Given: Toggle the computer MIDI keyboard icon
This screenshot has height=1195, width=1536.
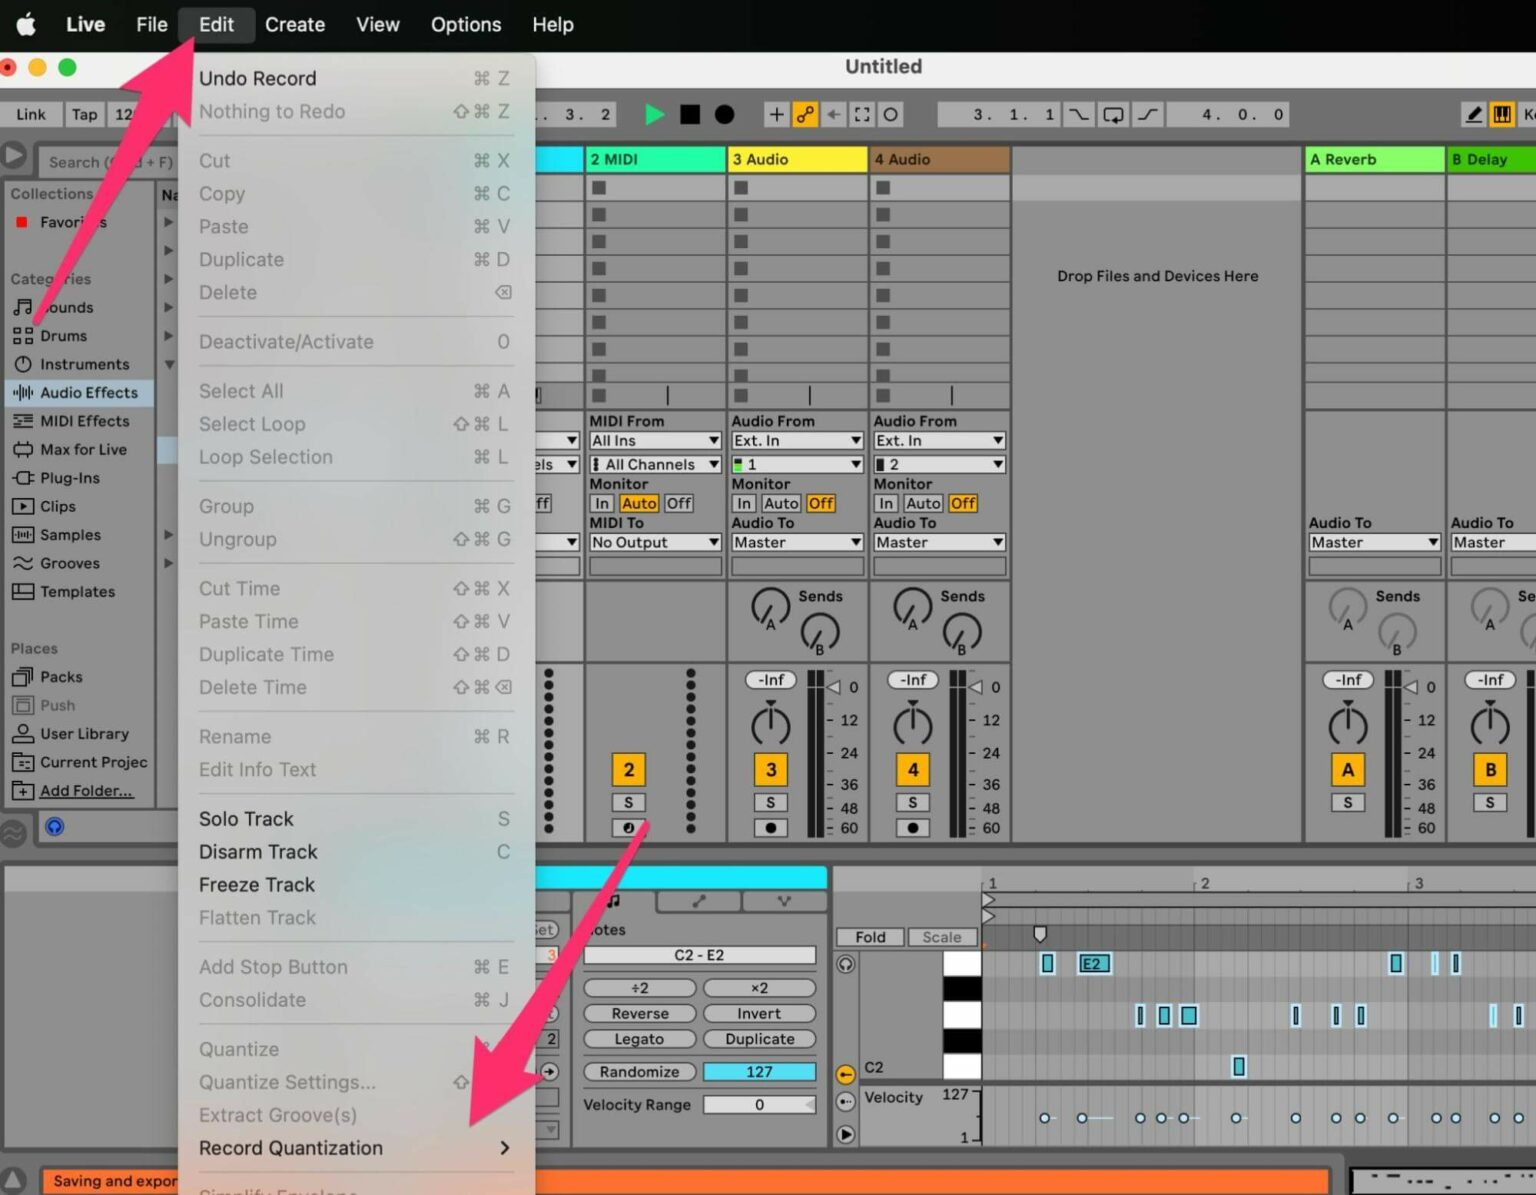Looking at the screenshot, I should point(1502,114).
